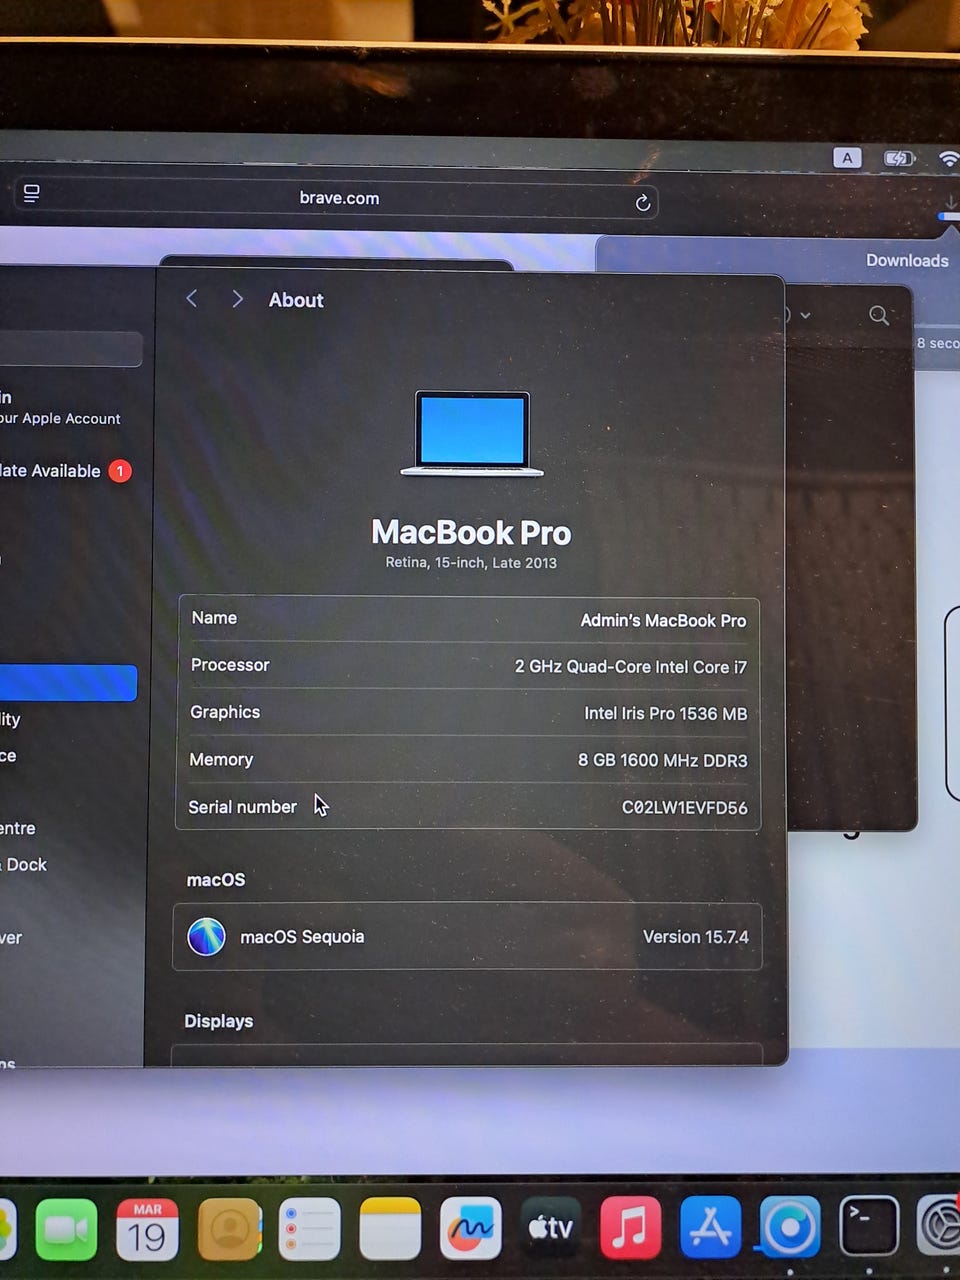This screenshot has height=1280, width=960.
Task: Open the Wi-Fi menu bar icon
Action: click(x=949, y=158)
